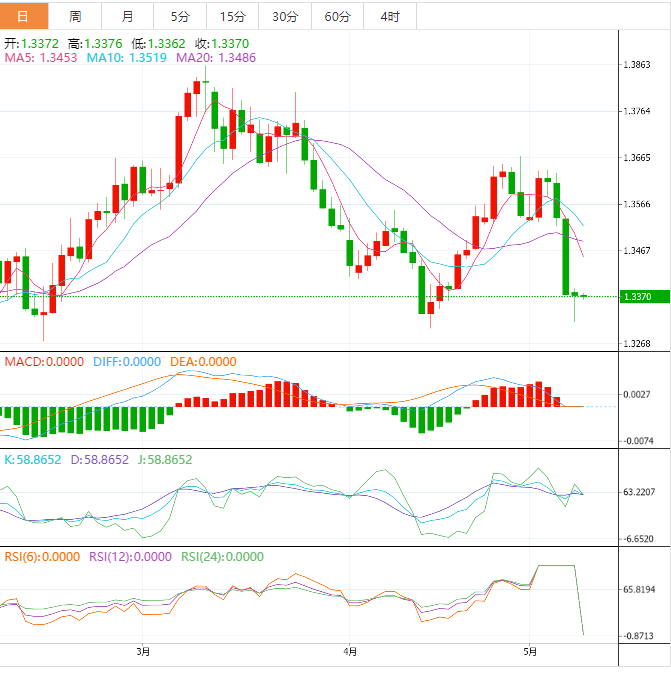Select the K:58.8652 KDJ indicator label
This screenshot has height=678, width=671.
32,460
